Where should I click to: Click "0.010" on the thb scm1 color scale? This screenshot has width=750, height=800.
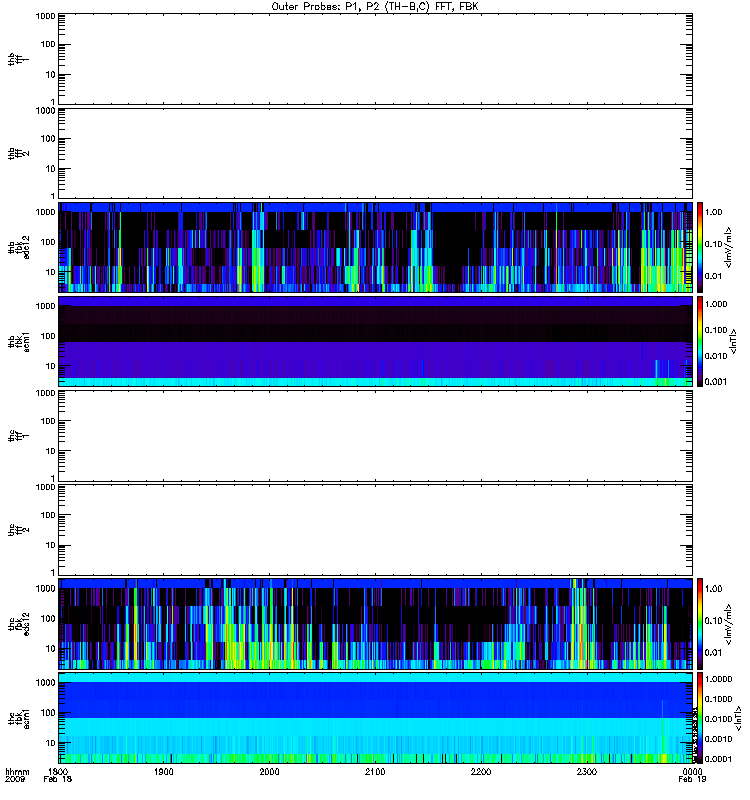716,356
